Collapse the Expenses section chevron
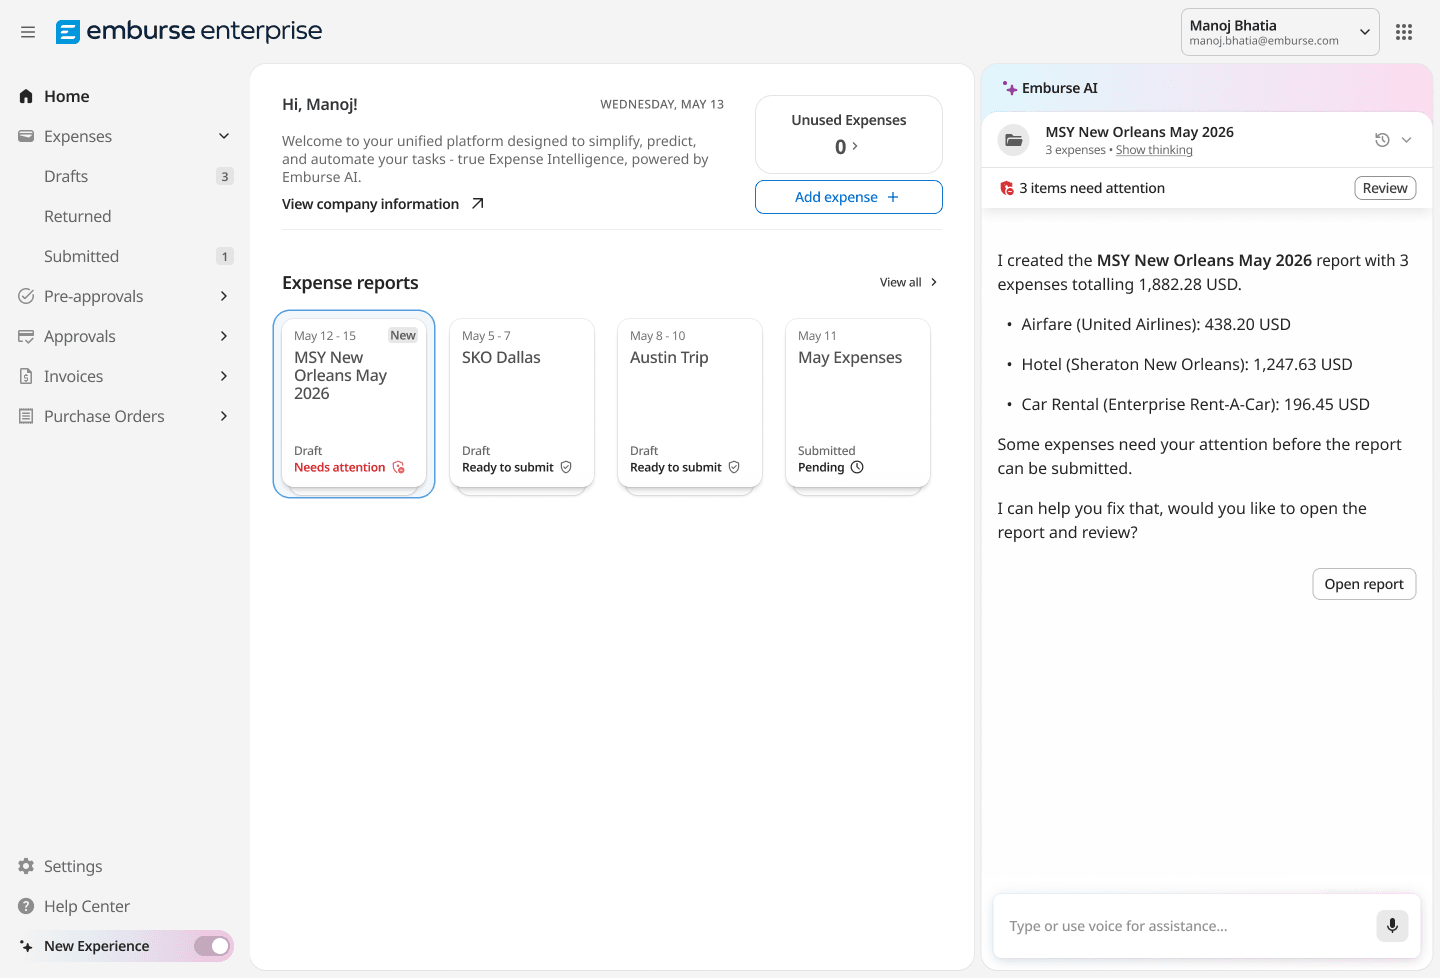The image size is (1440, 978). [224, 136]
